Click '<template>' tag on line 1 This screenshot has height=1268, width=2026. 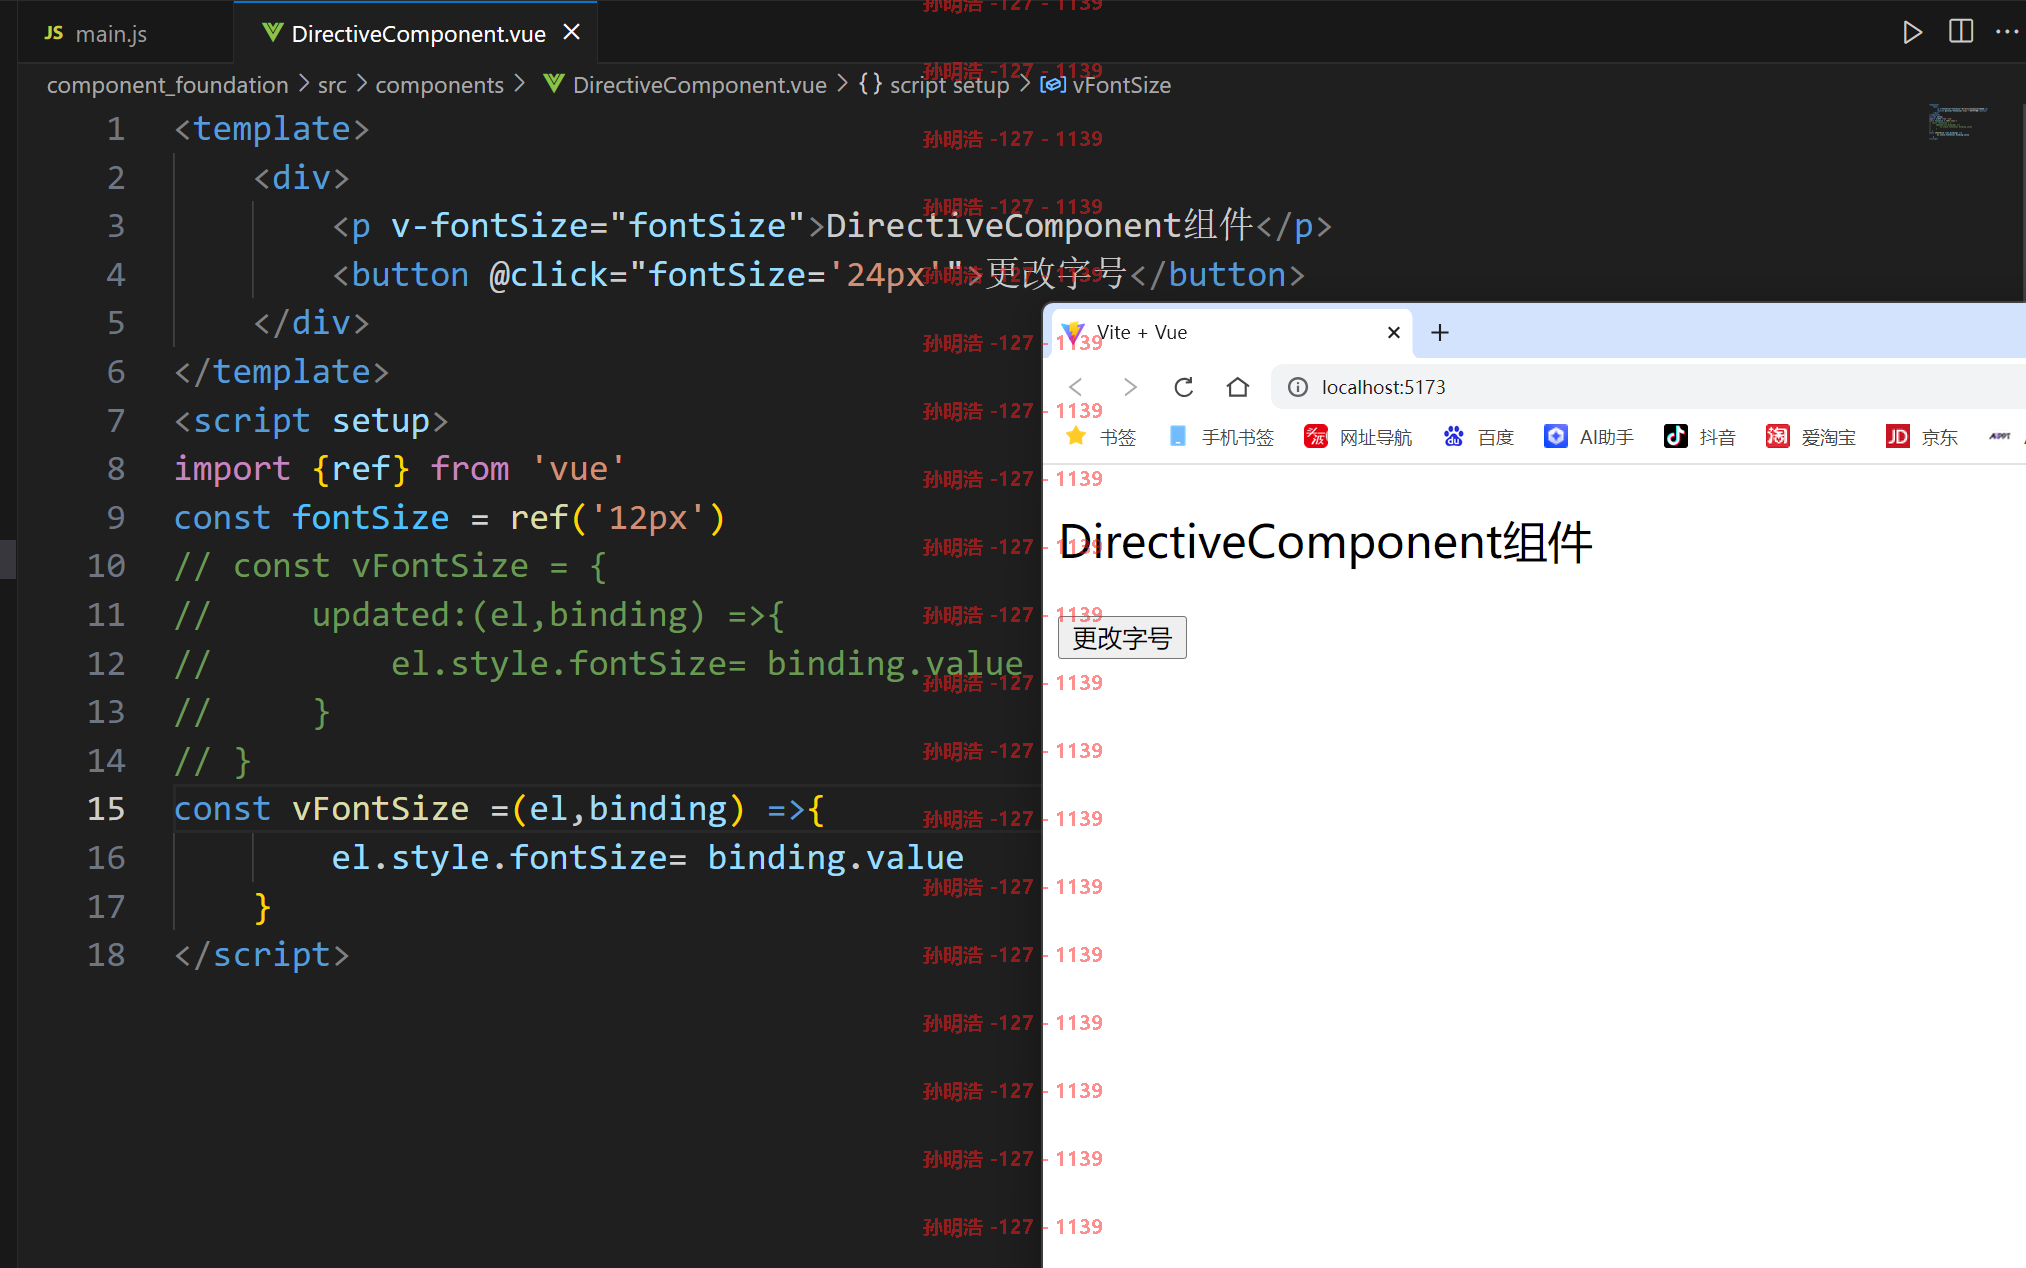(272, 129)
